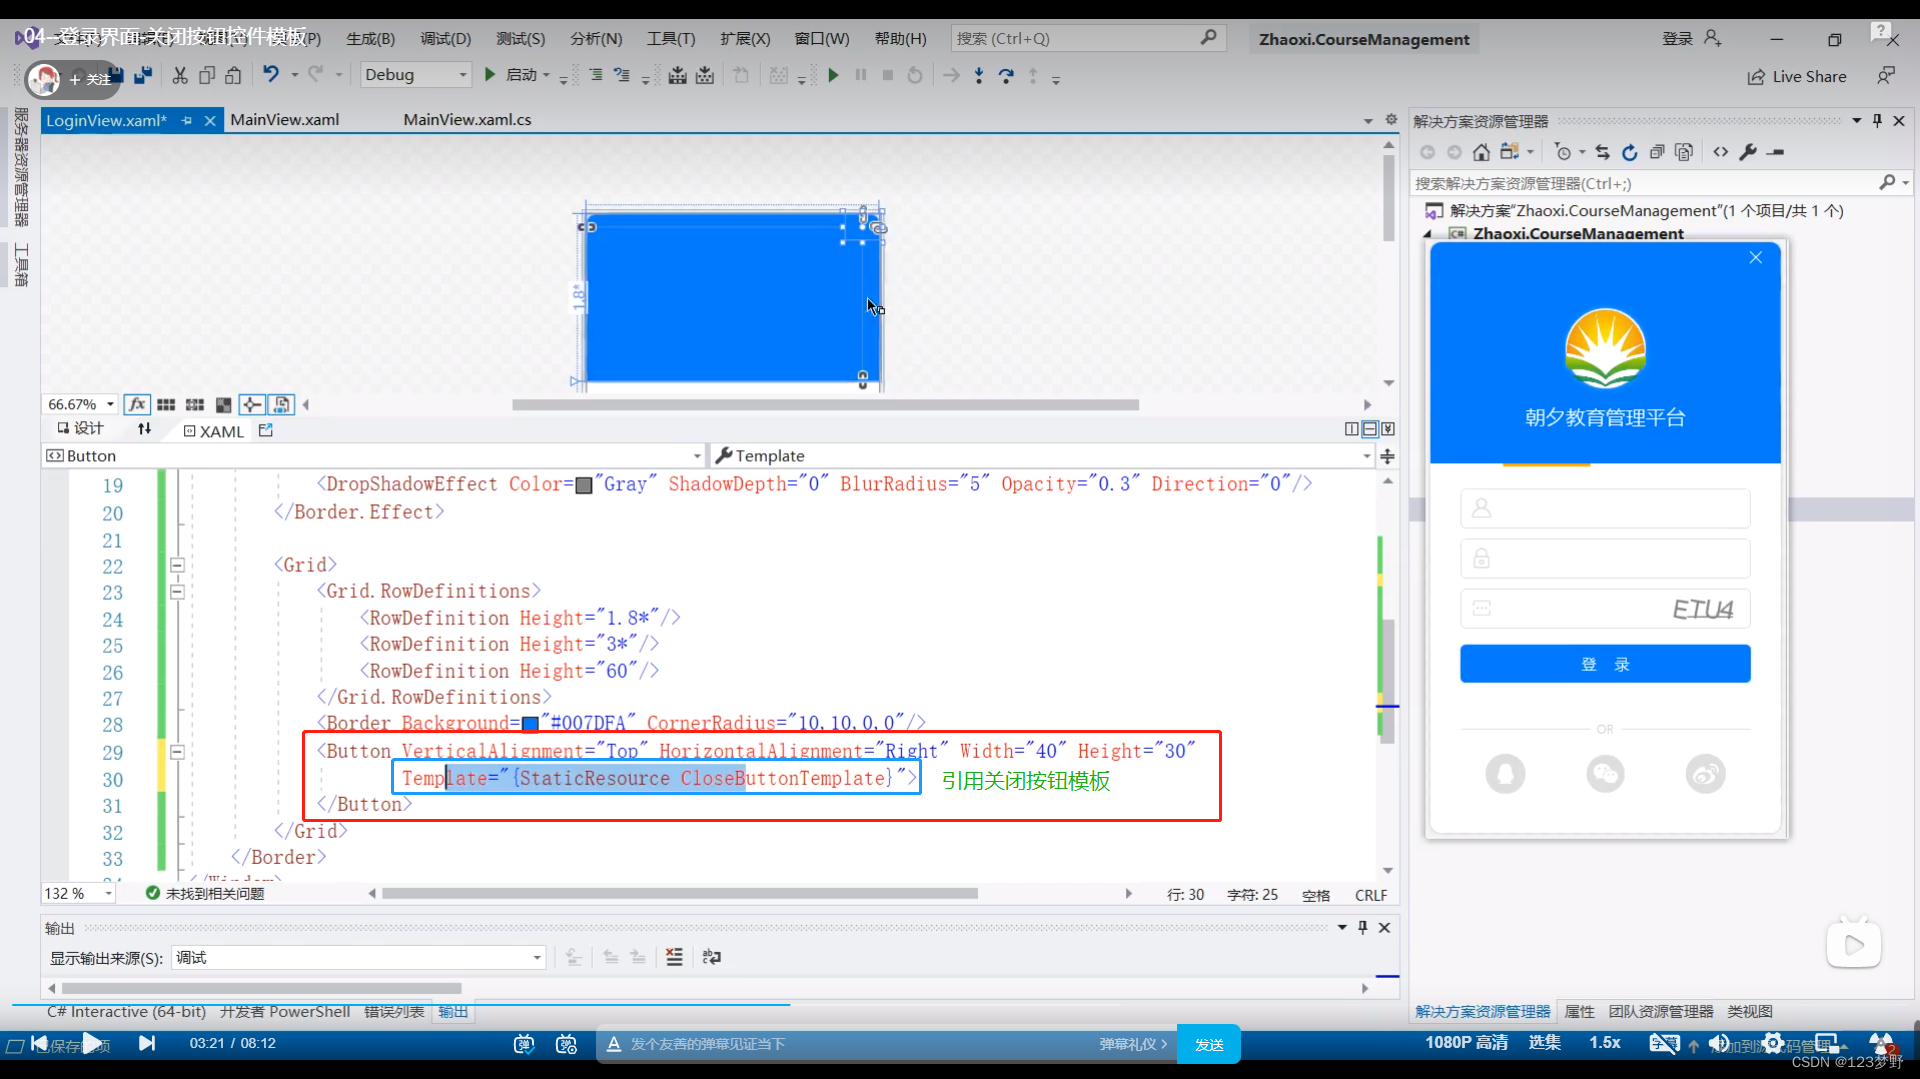Click the Save All disks icon
The image size is (1920, 1079).
[143, 75]
